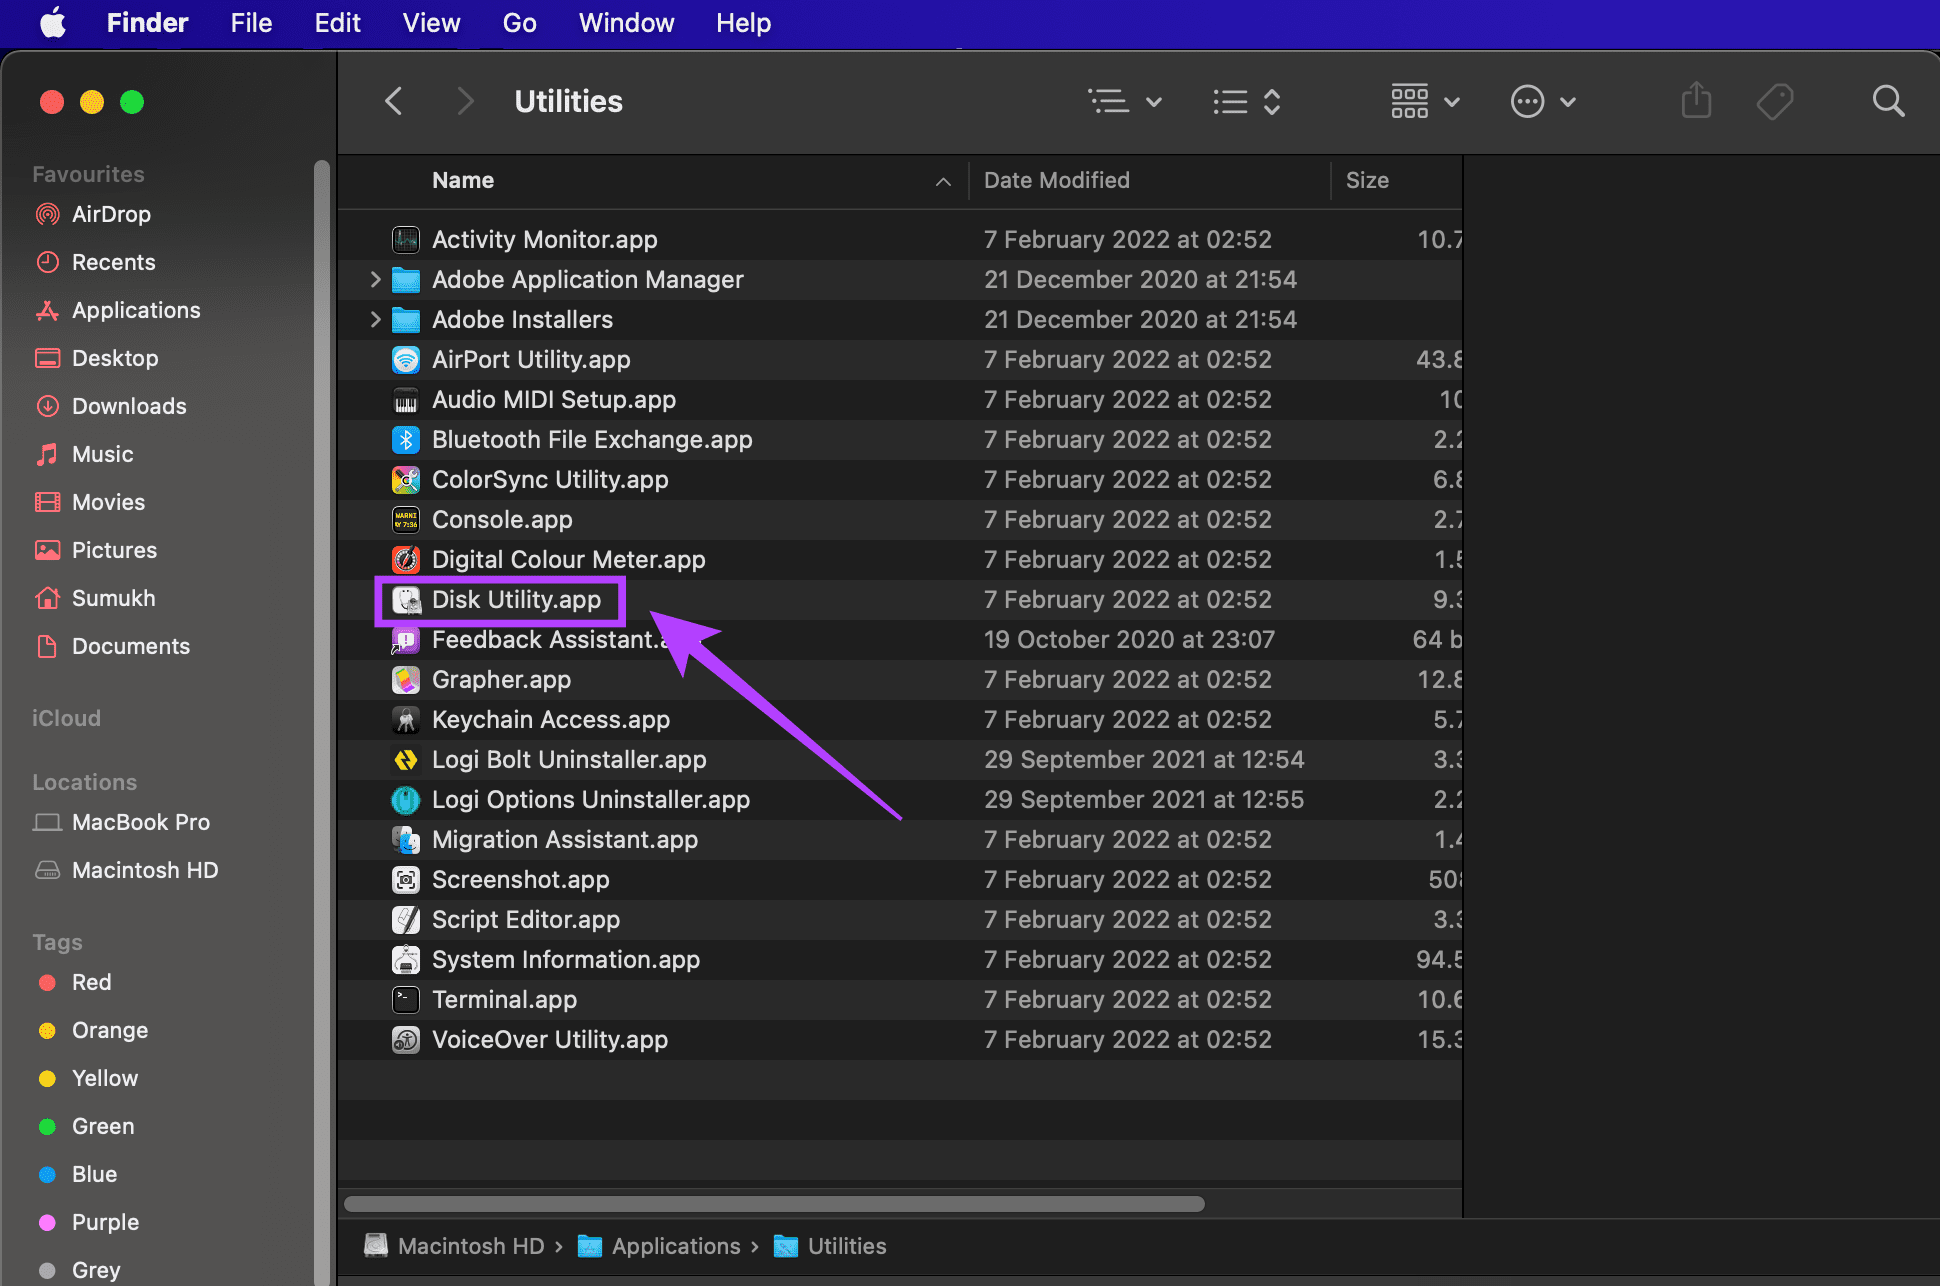Image resolution: width=1940 pixels, height=1286 pixels.
Task: Select Sumukh home folder in sidebar
Action: [x=113, y=598]
